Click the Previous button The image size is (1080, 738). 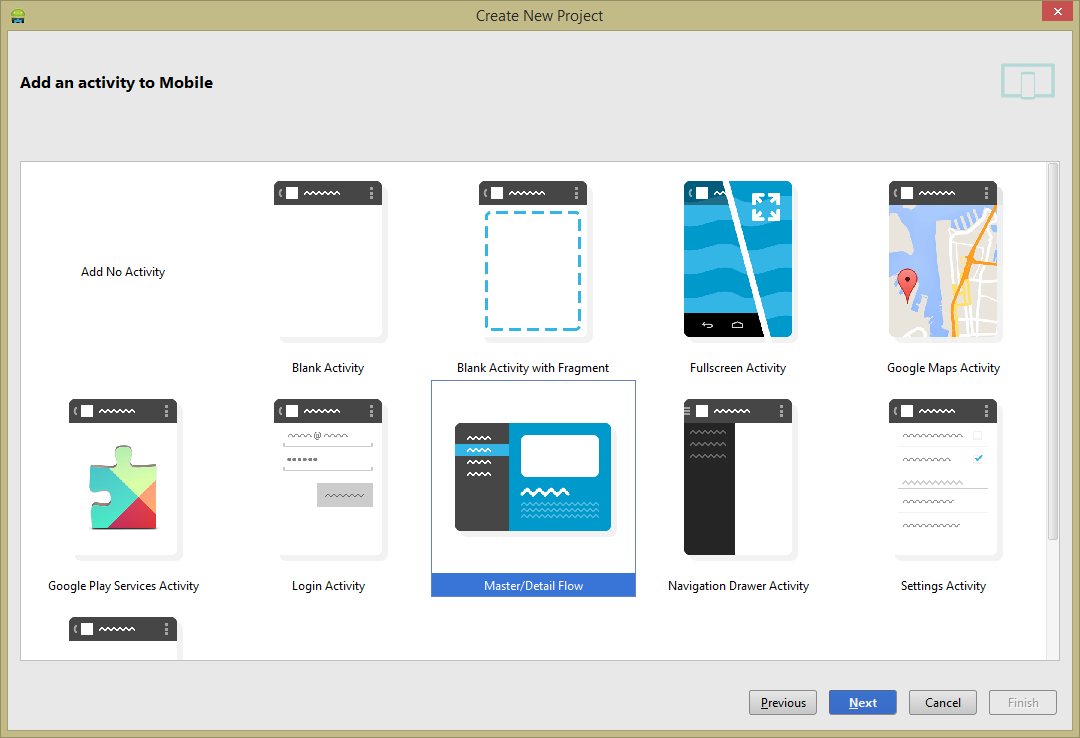[x=783, y=703]
